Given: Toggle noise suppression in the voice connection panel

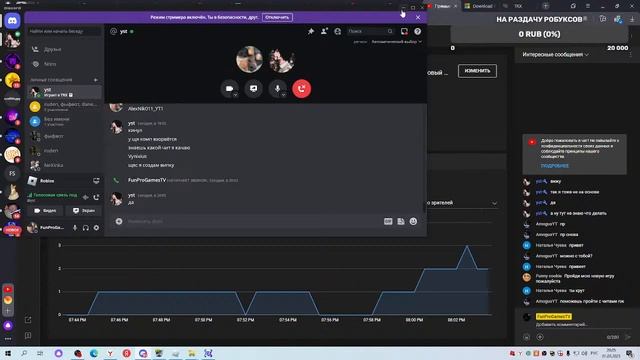Looking at the screenshot, I should tap(86, 197).
